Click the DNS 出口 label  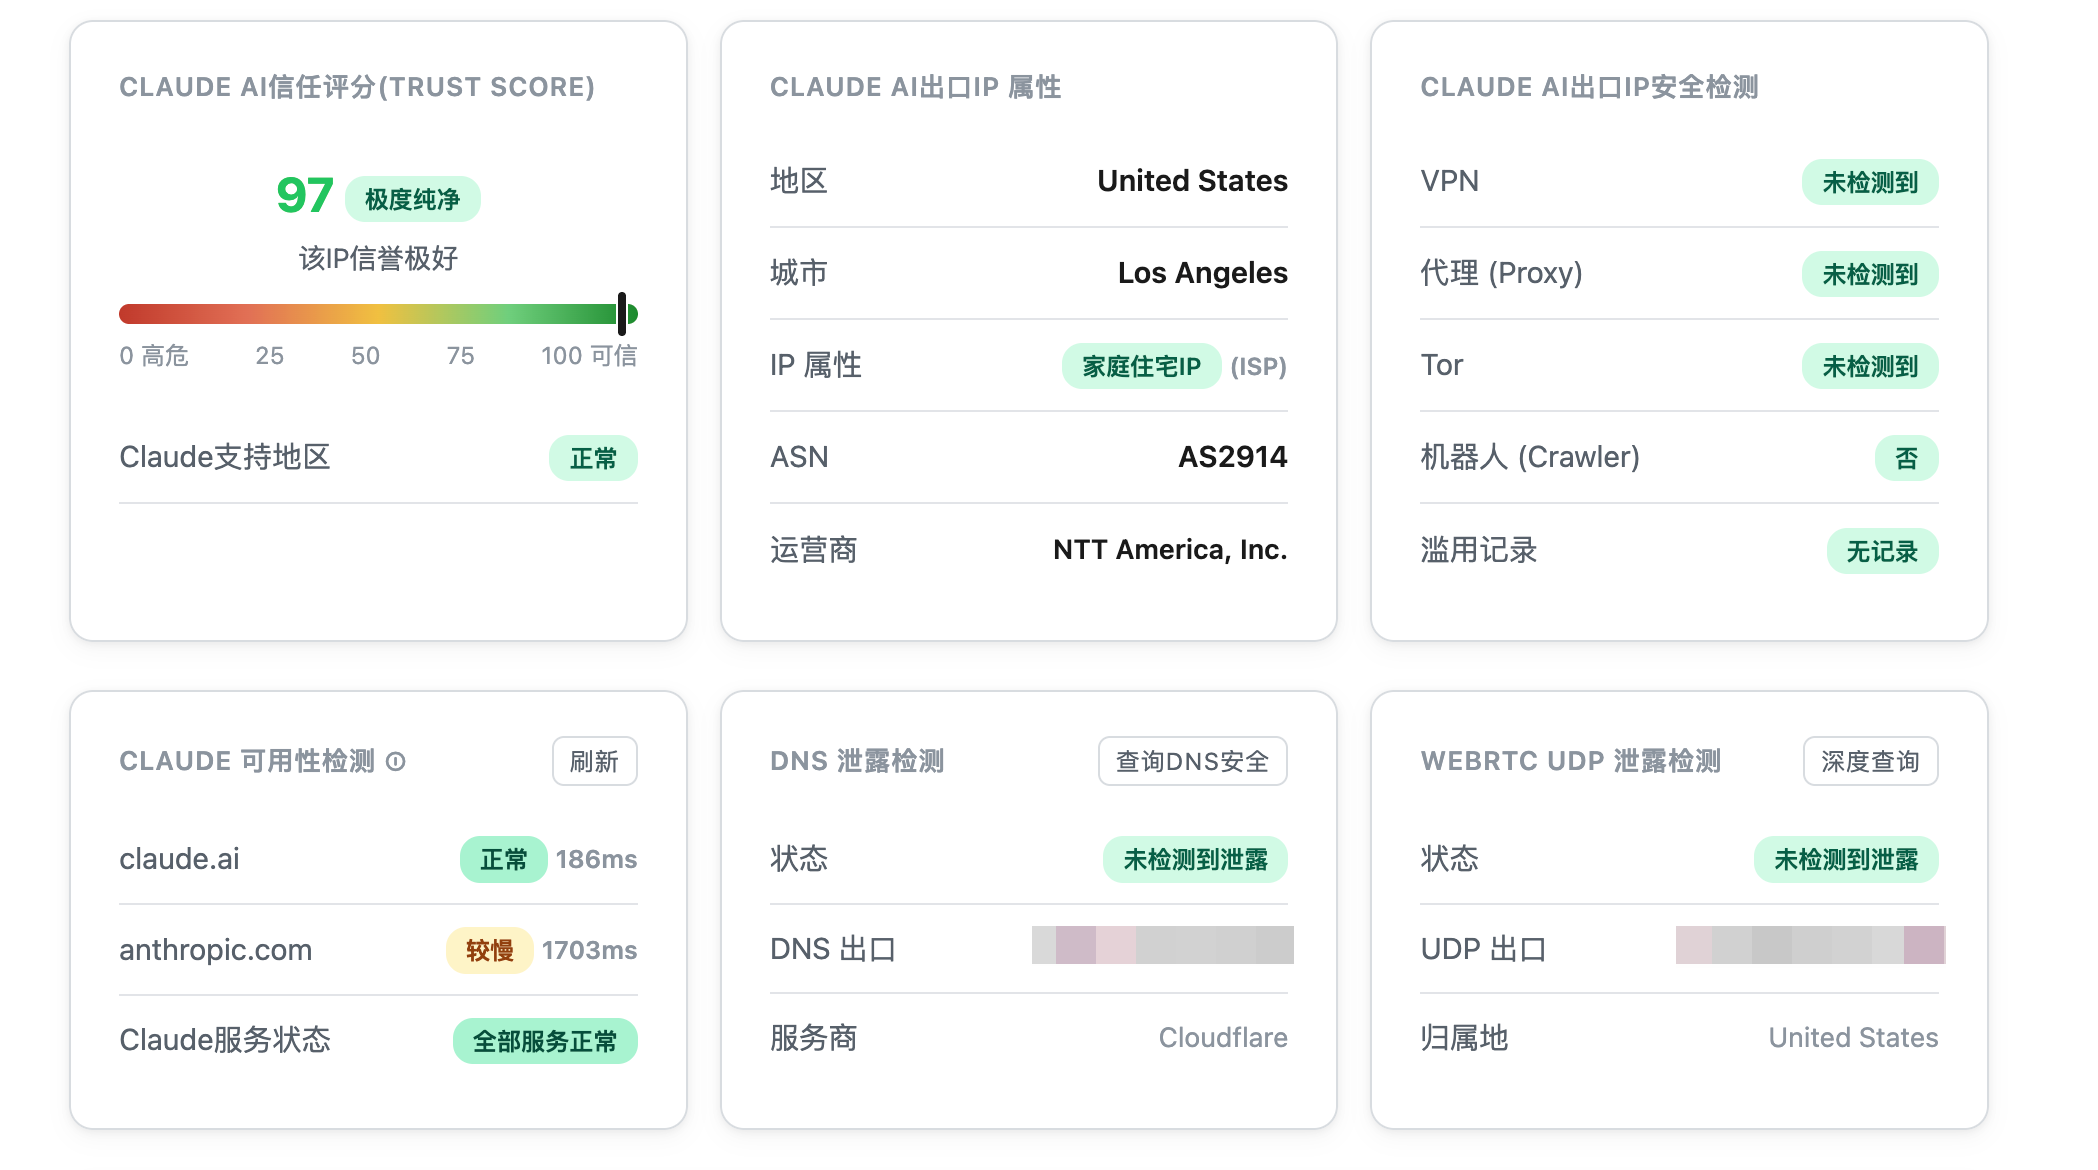click(832, 949)
